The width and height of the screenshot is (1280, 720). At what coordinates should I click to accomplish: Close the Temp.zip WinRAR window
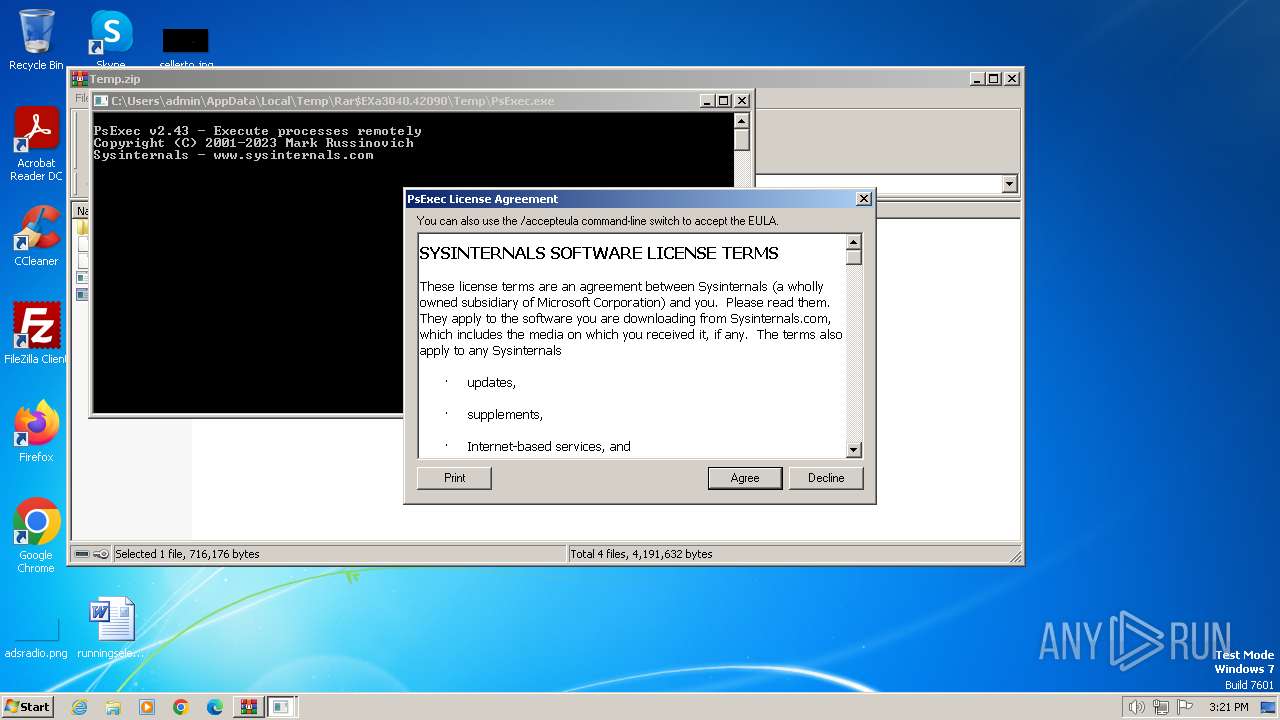pyautogui.click(x=1012, y=79)
